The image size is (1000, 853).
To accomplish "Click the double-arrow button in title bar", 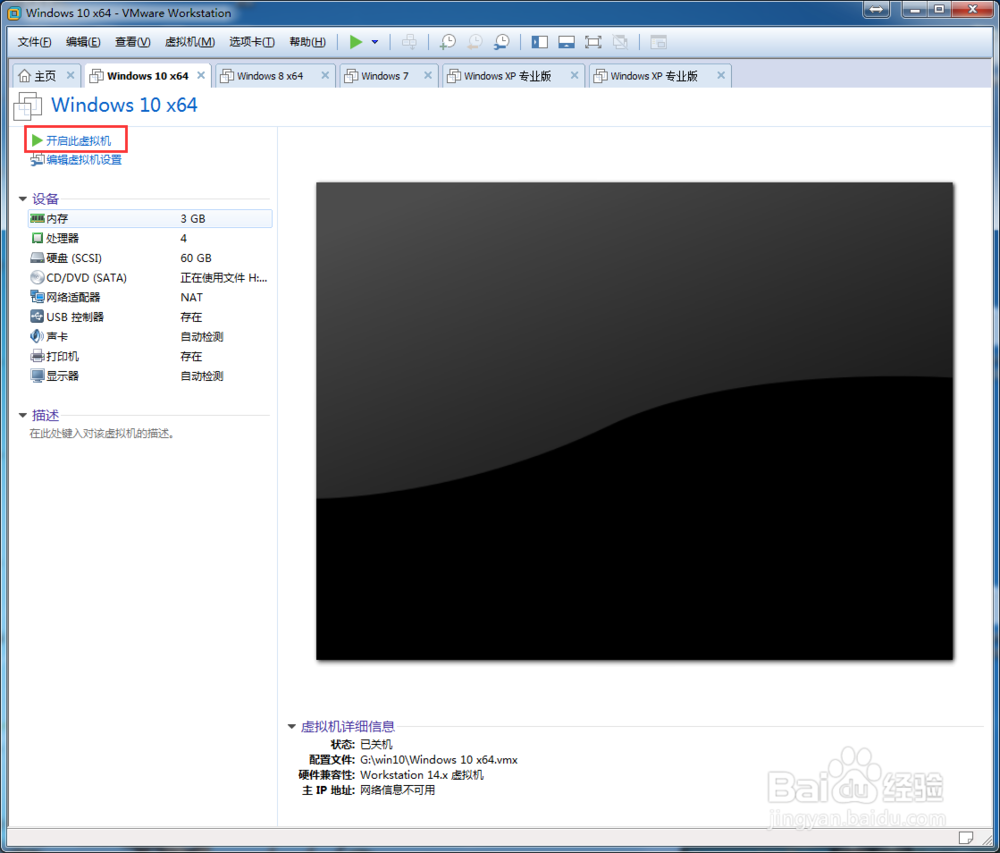I will tap(877, 10).
